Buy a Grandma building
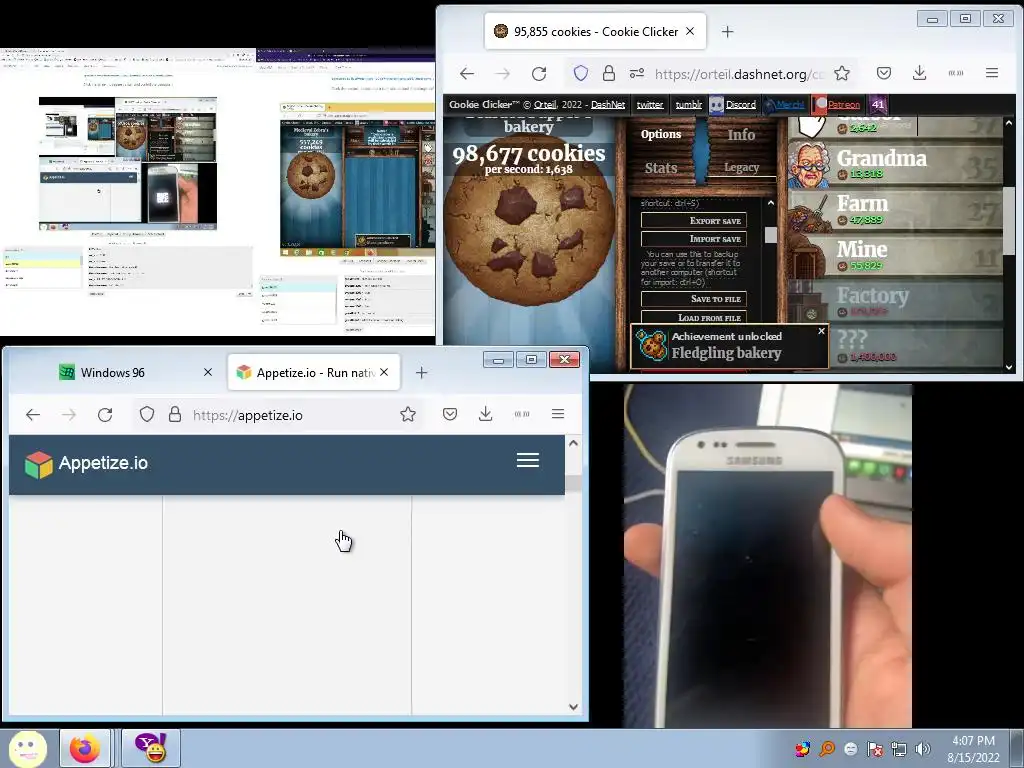 (895, 163)
